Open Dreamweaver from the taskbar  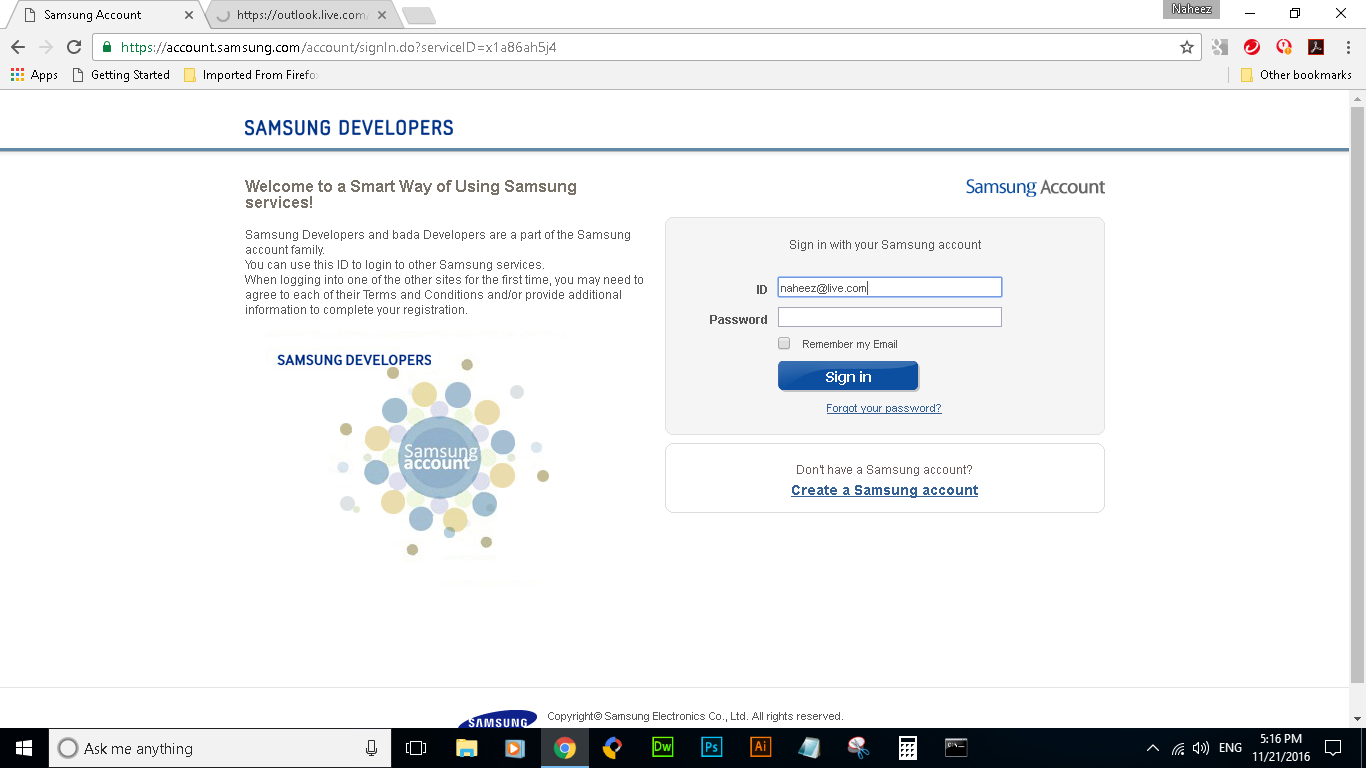662,748
